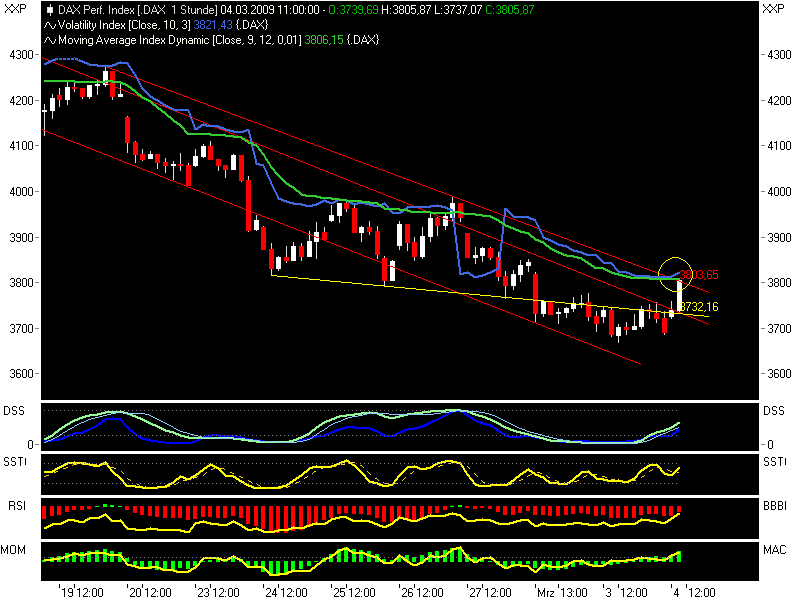Screen dimensions: 800x600
Task: Expand the MAC label on the right side
Action: click(774, 547)
